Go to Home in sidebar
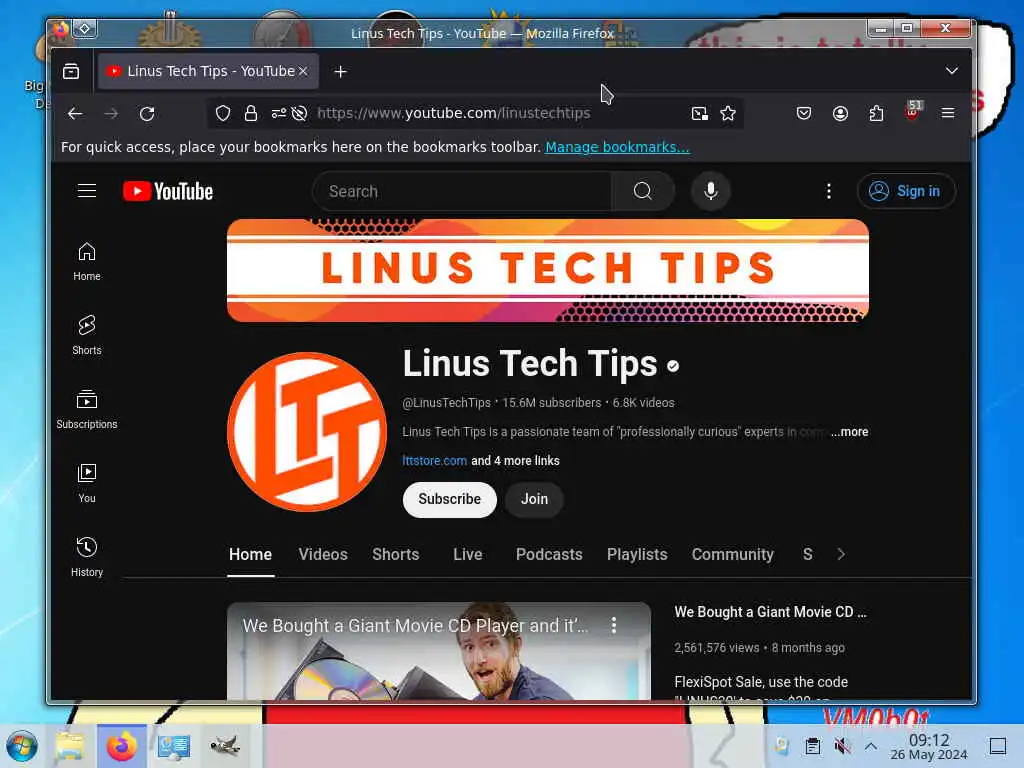Image resolution: width=1024 pixels, height=768 pixels. pos(87,262)
